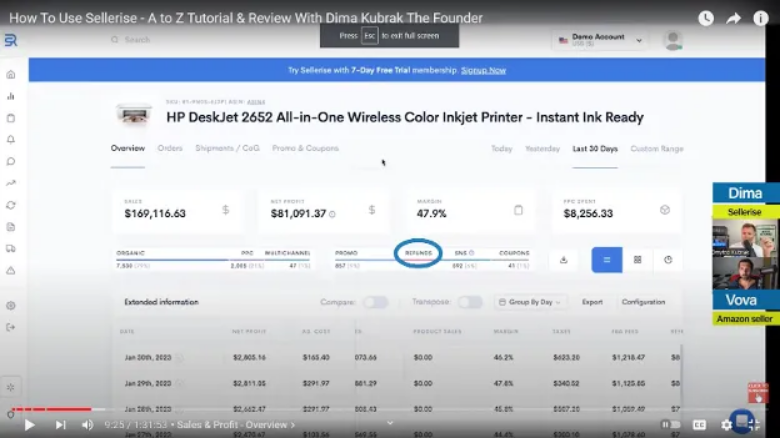Toggle closed captions CC button

(699, 425)
